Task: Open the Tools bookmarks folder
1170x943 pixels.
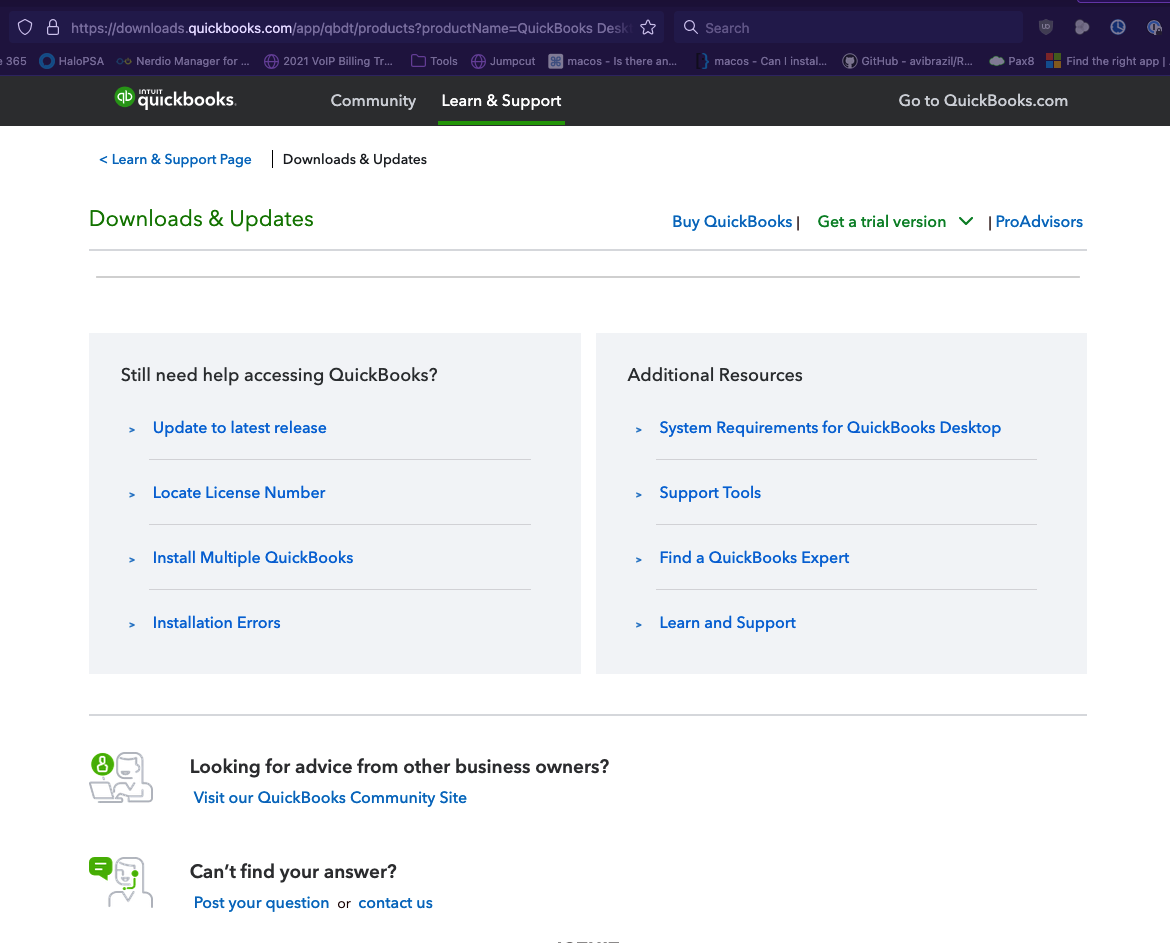Action: (x=434, y=61)
